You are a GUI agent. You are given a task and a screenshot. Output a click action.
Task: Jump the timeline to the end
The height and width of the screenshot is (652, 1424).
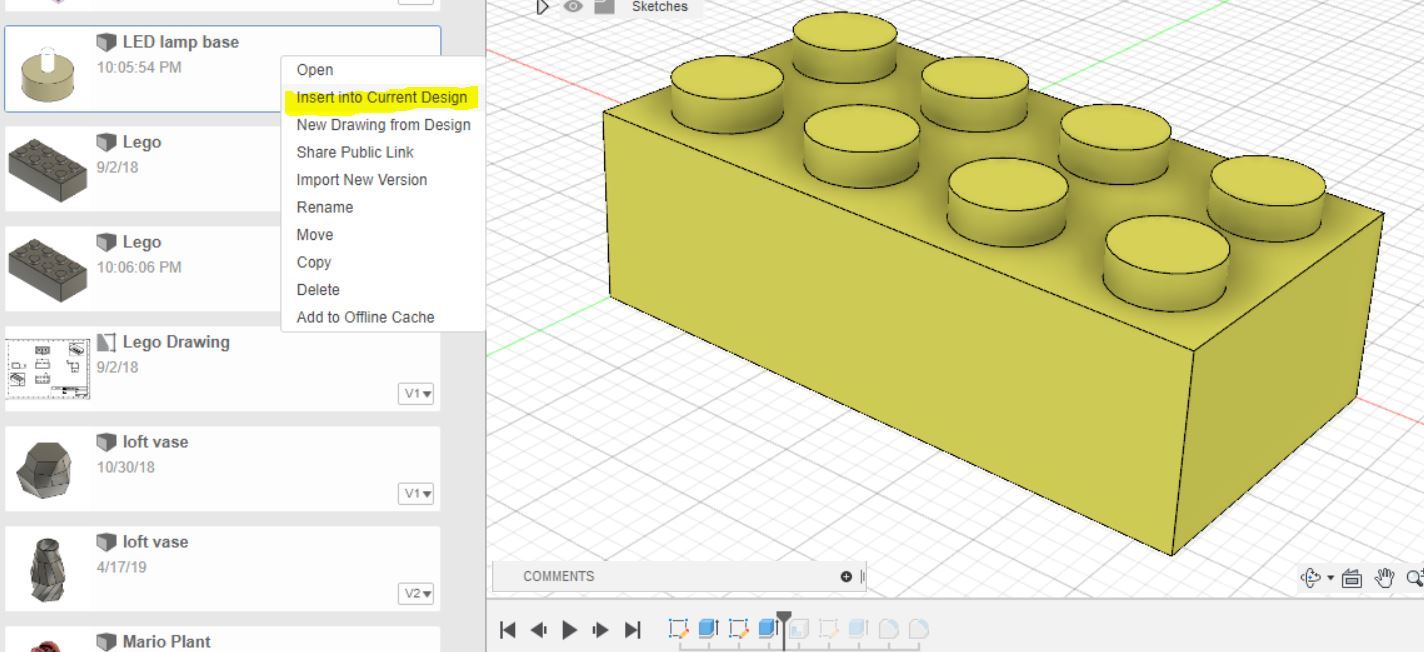632,630
